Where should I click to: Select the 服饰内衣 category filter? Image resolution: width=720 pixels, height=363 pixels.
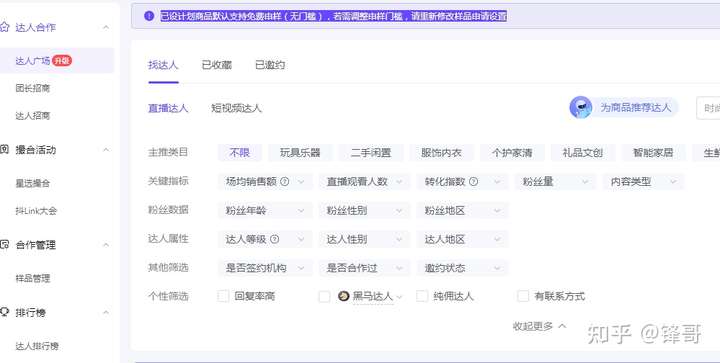coord(441,152)
